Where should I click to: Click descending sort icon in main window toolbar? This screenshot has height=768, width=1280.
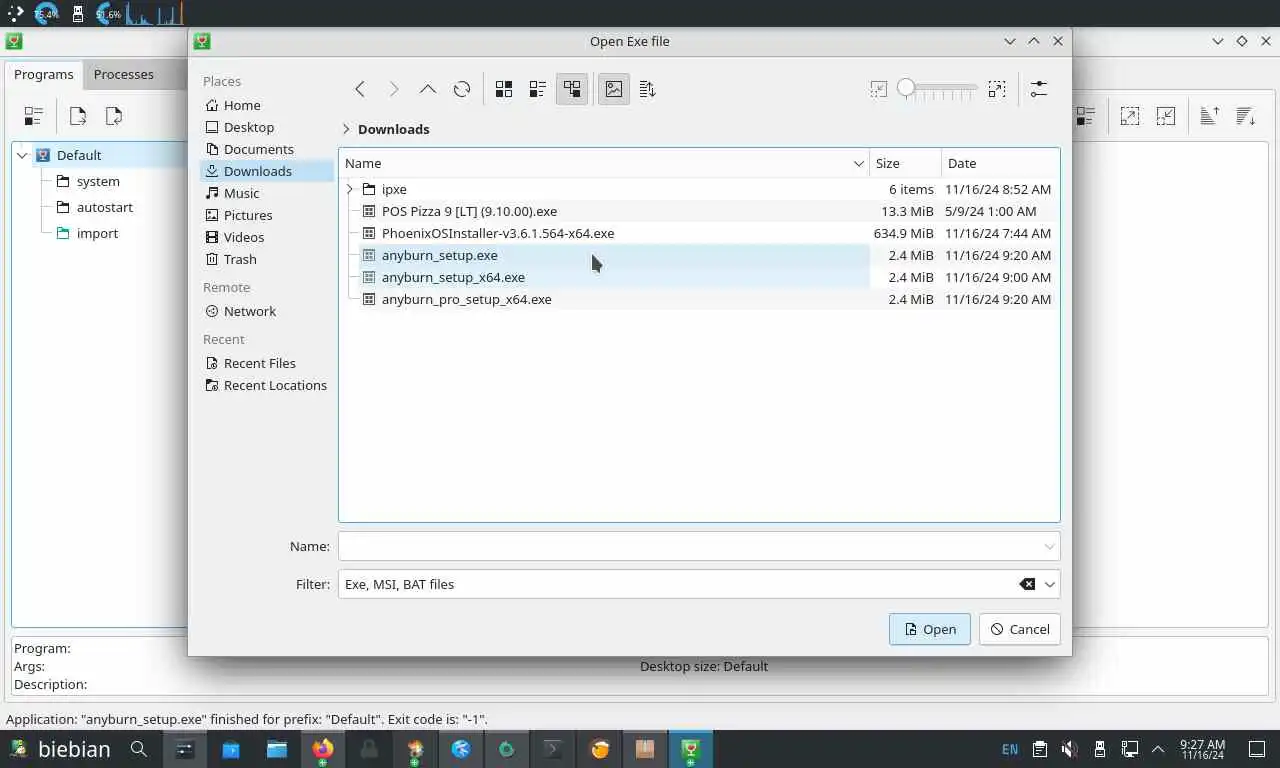pos(1245,116)
